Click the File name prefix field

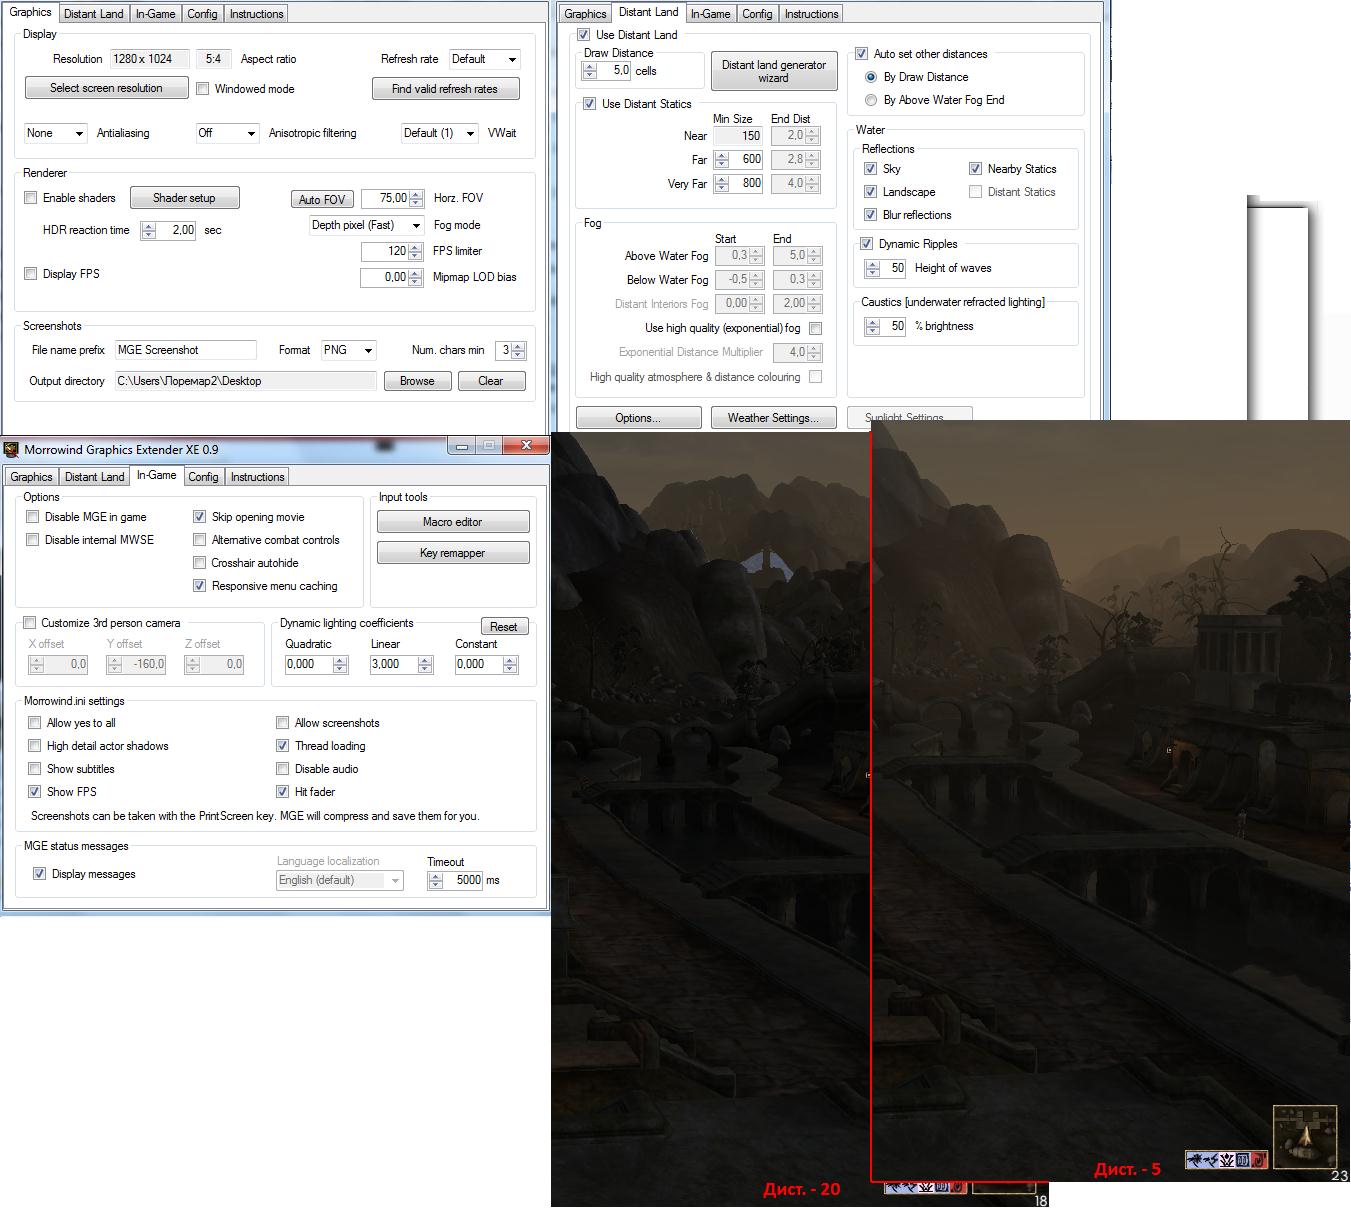click(x=186, y=350)
